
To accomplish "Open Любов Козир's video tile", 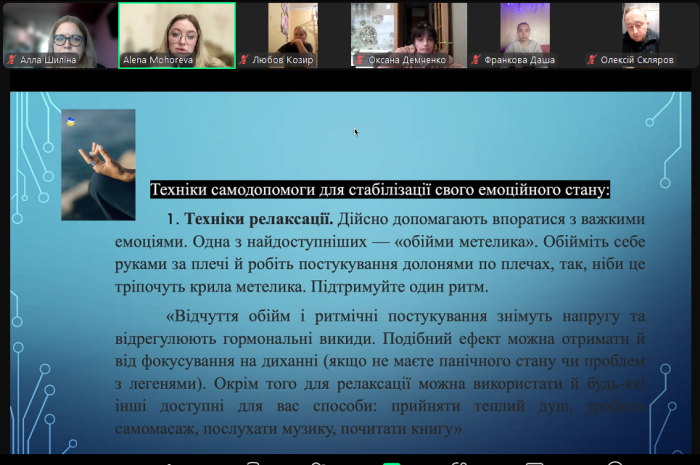I will (293, 28).
